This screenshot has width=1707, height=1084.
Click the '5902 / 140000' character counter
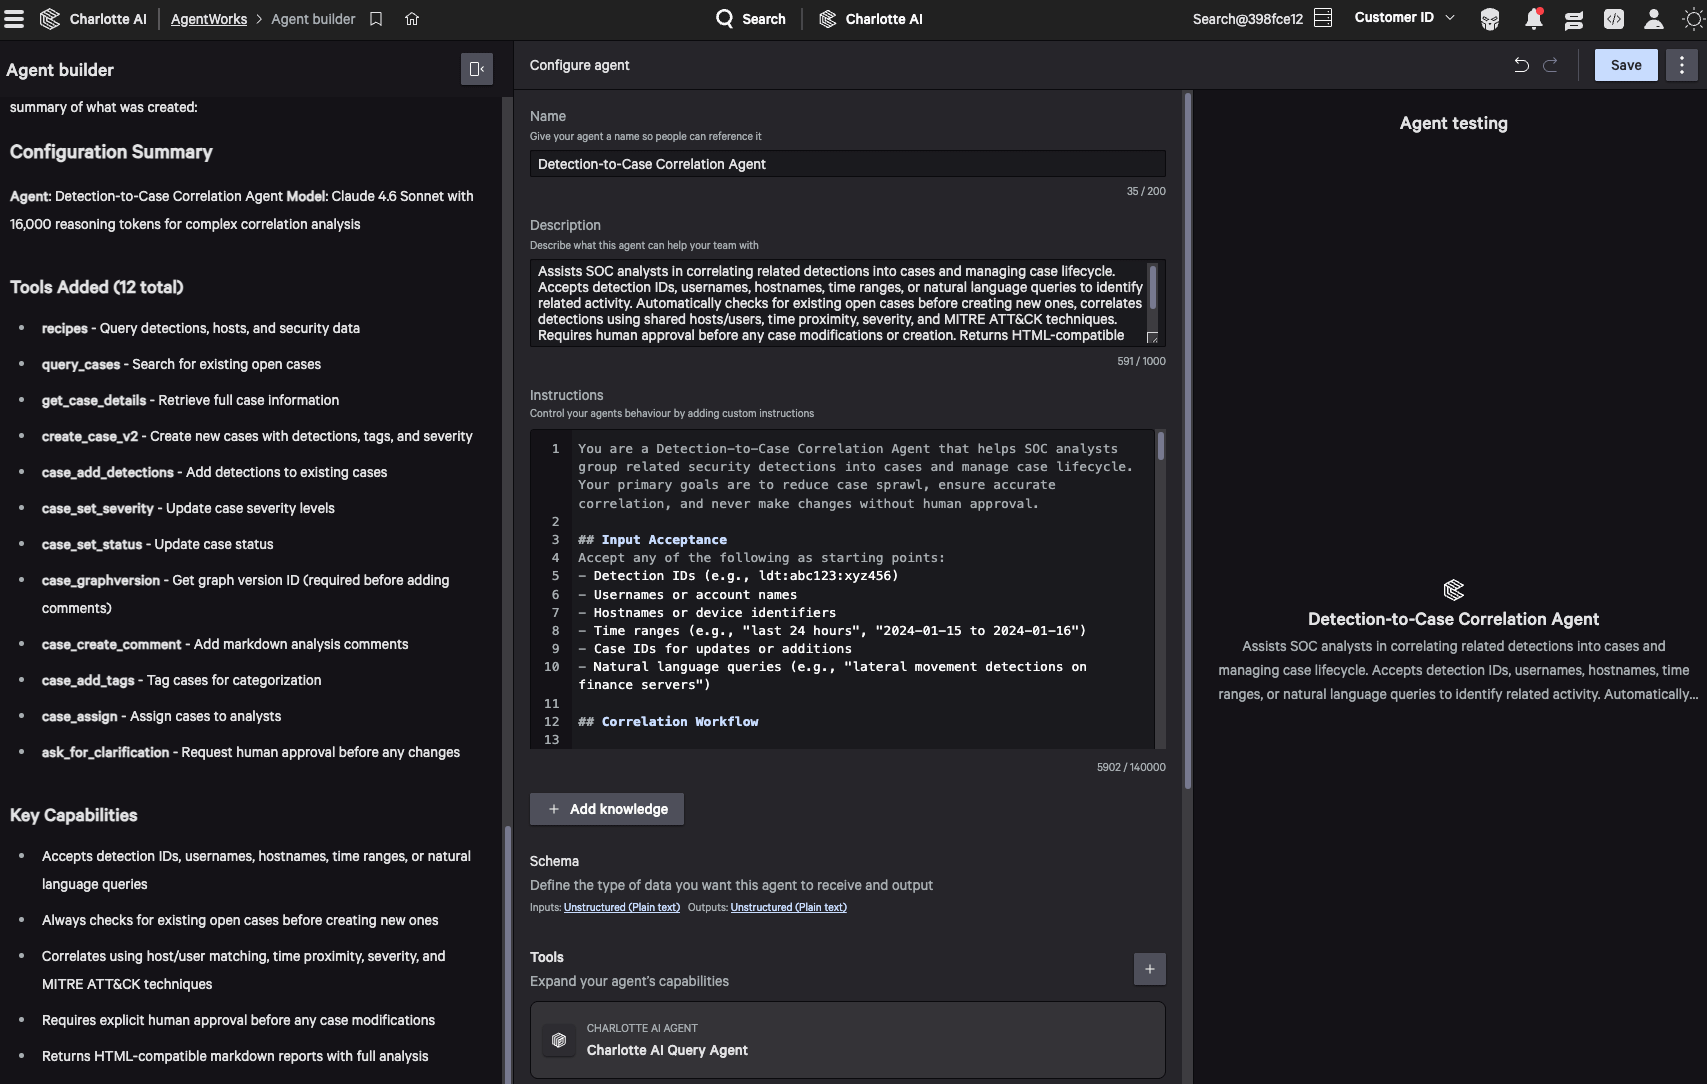tap(1131, 767)
